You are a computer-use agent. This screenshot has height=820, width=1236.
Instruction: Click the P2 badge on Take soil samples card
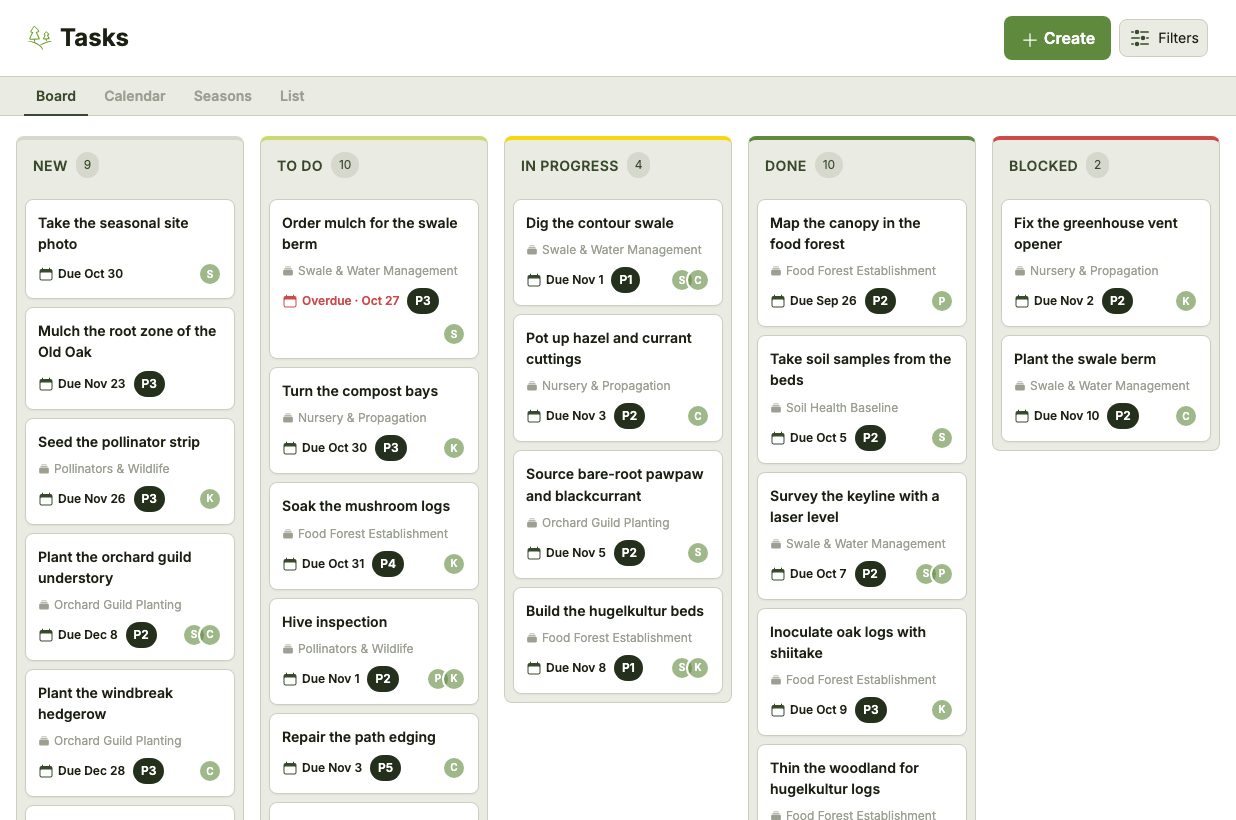pyautogui.click(x=871, y=437)
